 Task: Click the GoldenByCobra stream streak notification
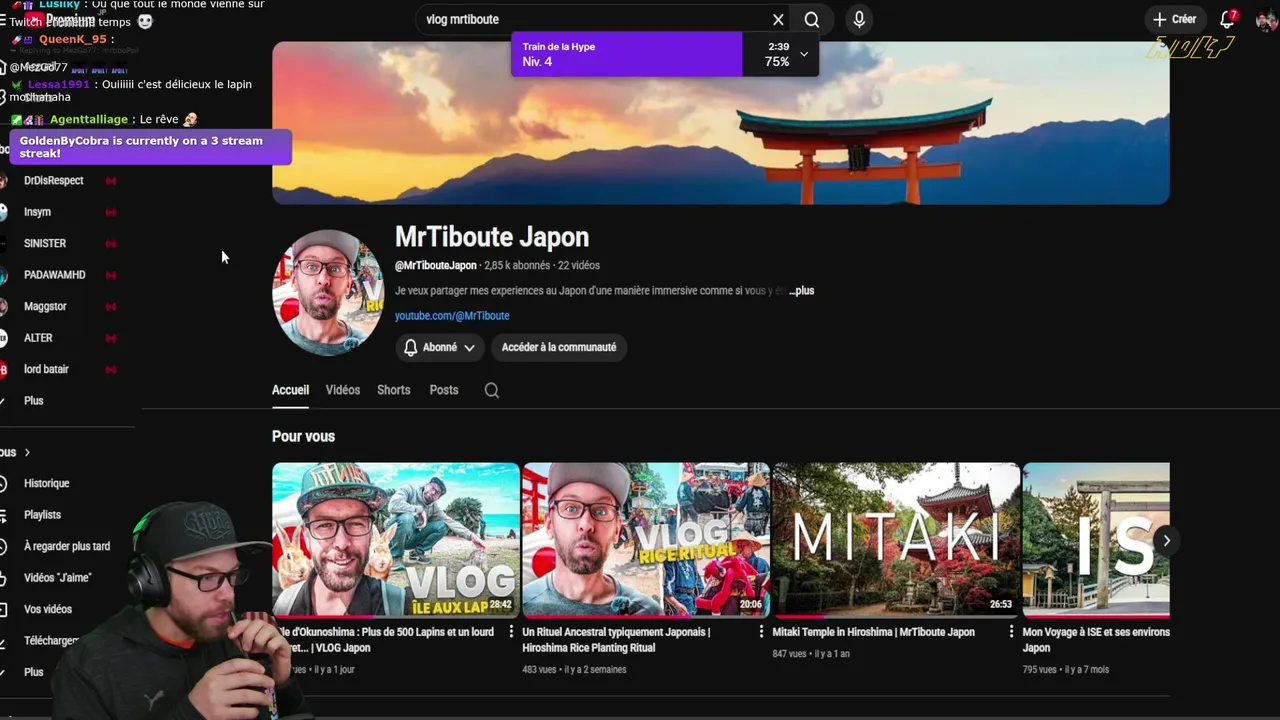[150, 147]
